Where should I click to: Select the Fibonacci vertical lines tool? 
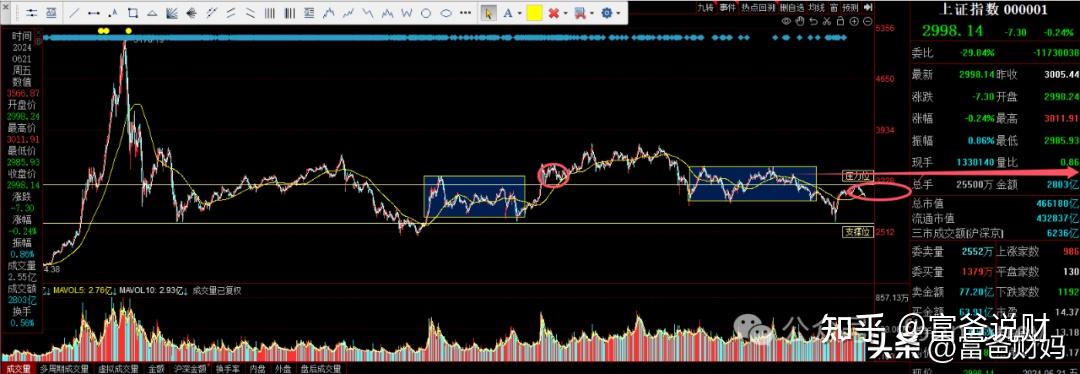pos(289,13)
